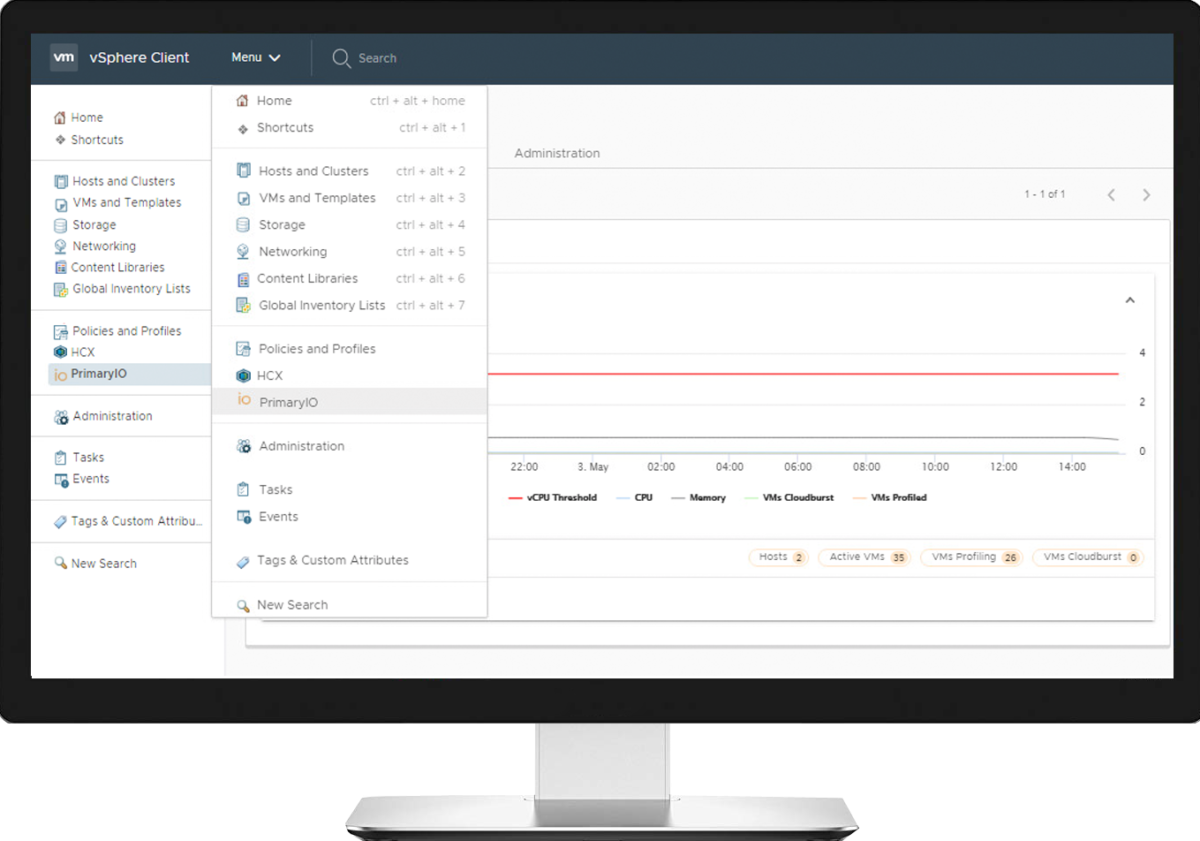
Task: Open Content Libraries from the Menu dropdown
Action: (x=350, y=279)
